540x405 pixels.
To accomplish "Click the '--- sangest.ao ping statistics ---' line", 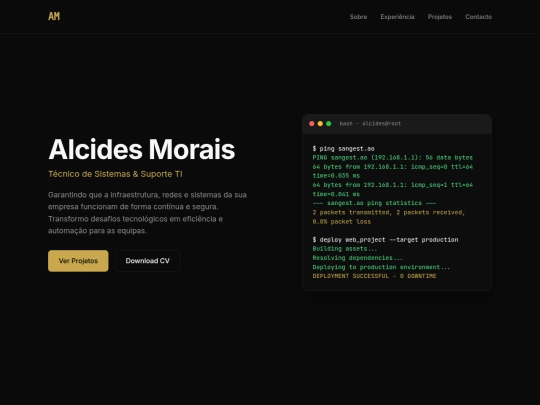I will [x=374, y=203].
